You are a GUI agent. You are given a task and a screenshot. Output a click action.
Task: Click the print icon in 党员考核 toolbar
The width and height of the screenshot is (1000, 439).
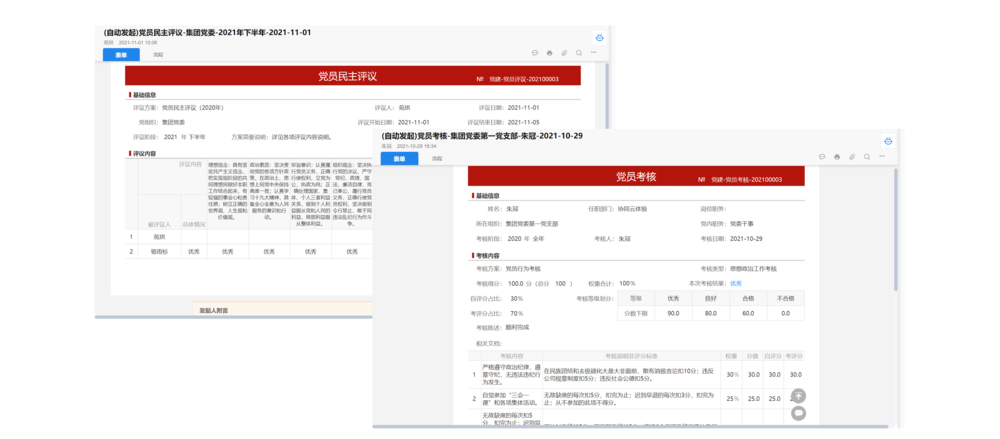coord(836,158)
